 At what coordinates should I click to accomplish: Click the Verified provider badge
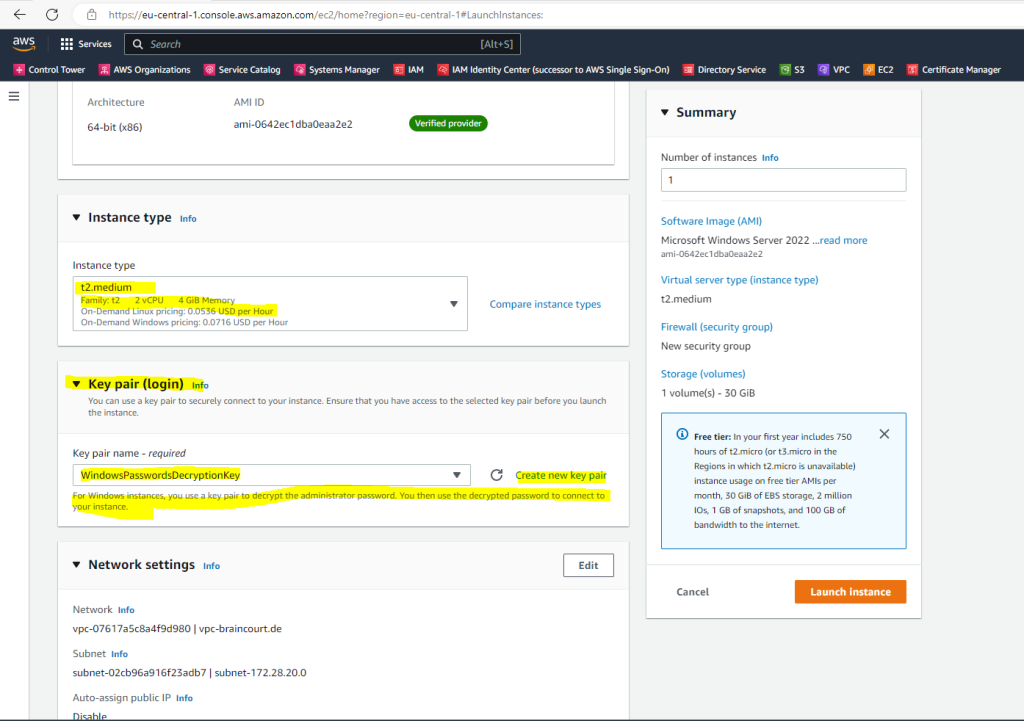pos(448,123)
